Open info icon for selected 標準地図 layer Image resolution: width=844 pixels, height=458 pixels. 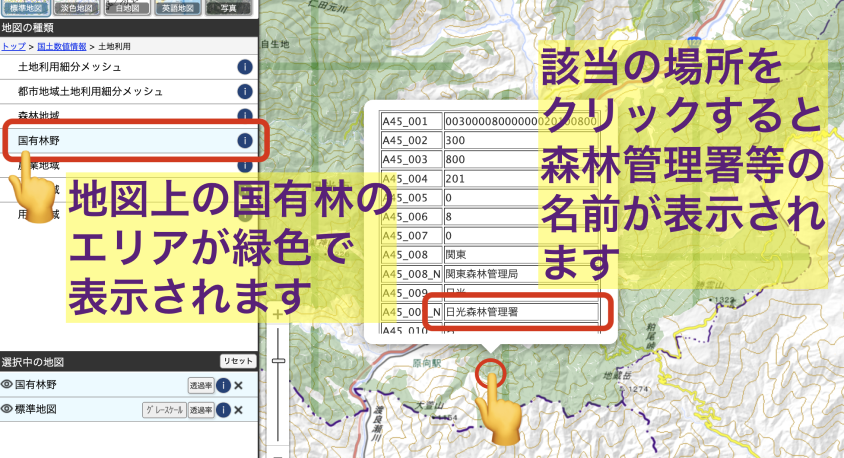224,410
